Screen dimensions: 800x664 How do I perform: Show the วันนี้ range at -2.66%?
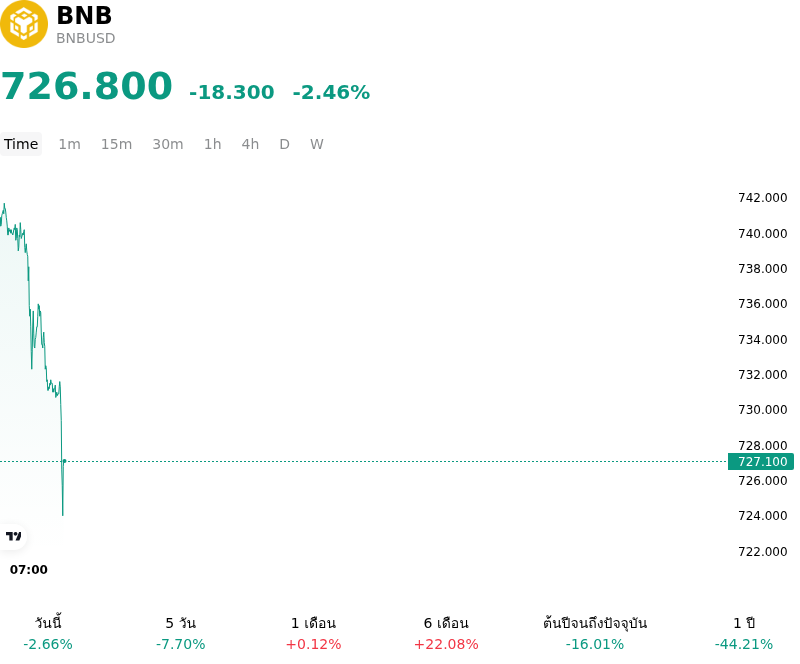click(48, 633)
